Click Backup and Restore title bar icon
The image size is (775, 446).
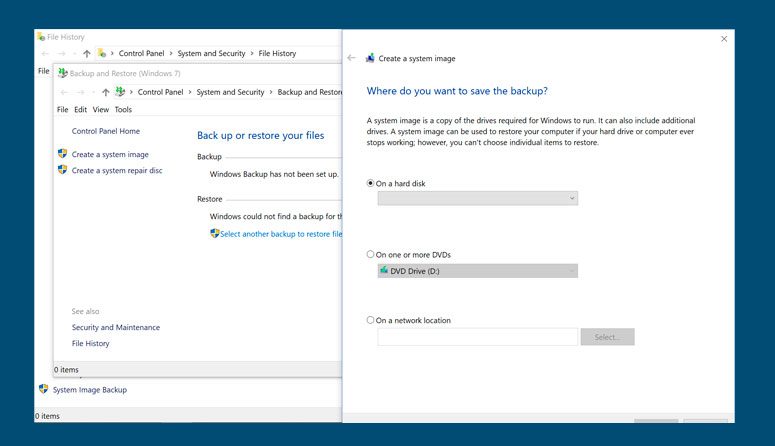click(x=63, y=73)
